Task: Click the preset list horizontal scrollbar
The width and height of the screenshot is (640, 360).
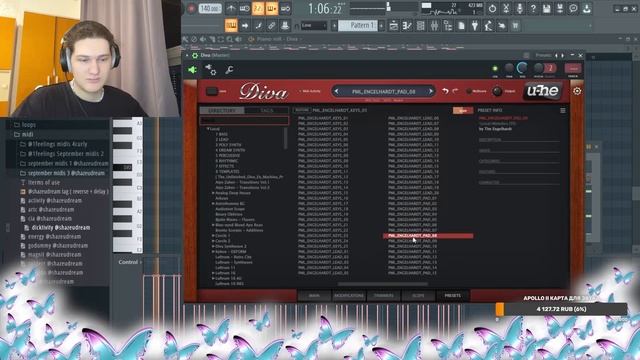Action: (382, 284)
